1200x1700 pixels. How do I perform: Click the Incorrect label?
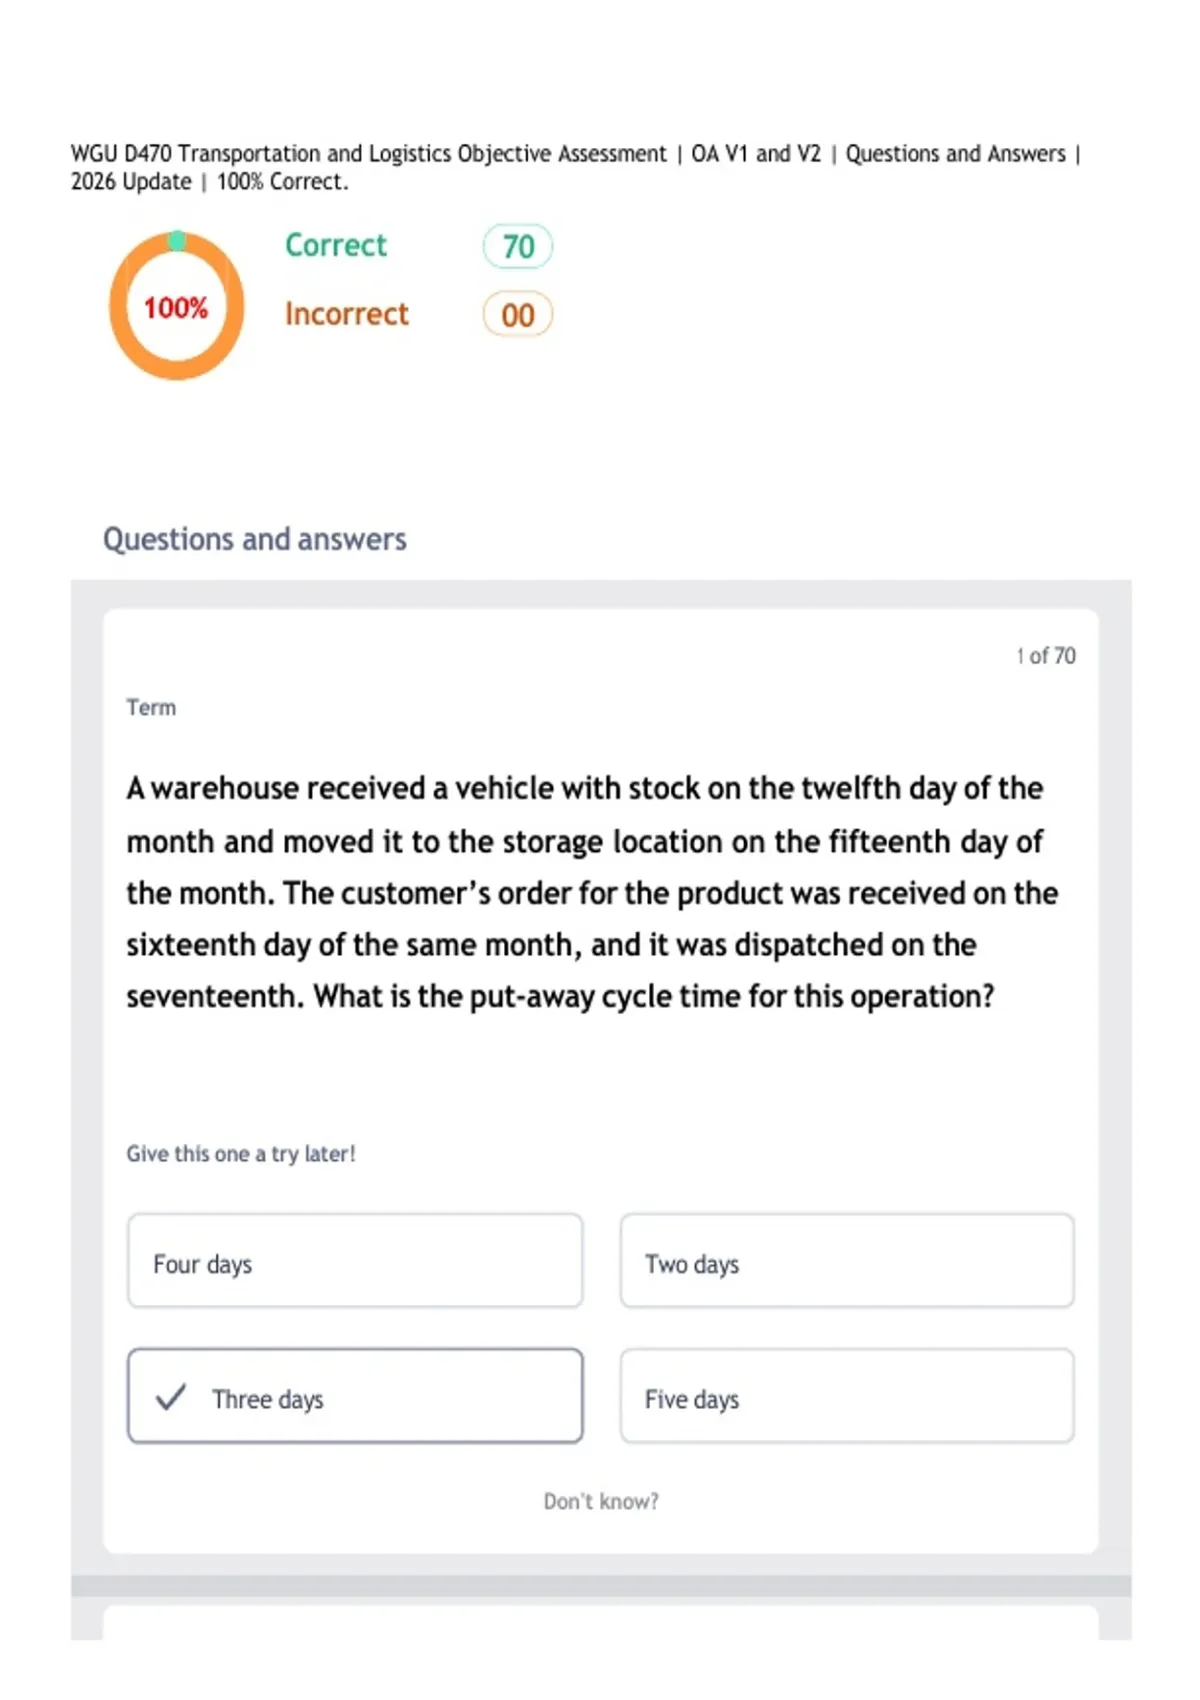click(x=347, y=314)
